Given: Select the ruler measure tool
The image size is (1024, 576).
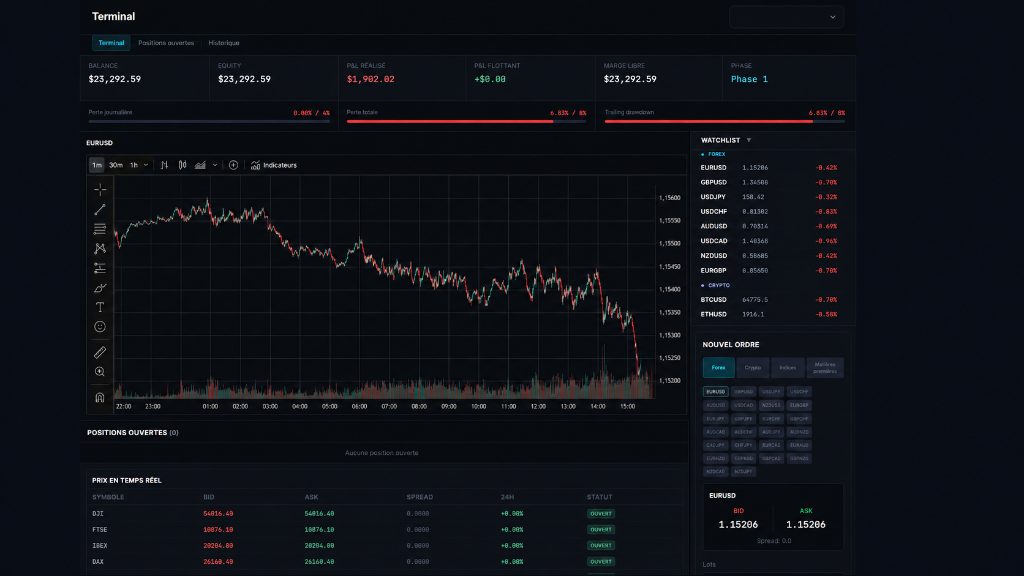Looking at the screenshot, I should coord(100,353).
